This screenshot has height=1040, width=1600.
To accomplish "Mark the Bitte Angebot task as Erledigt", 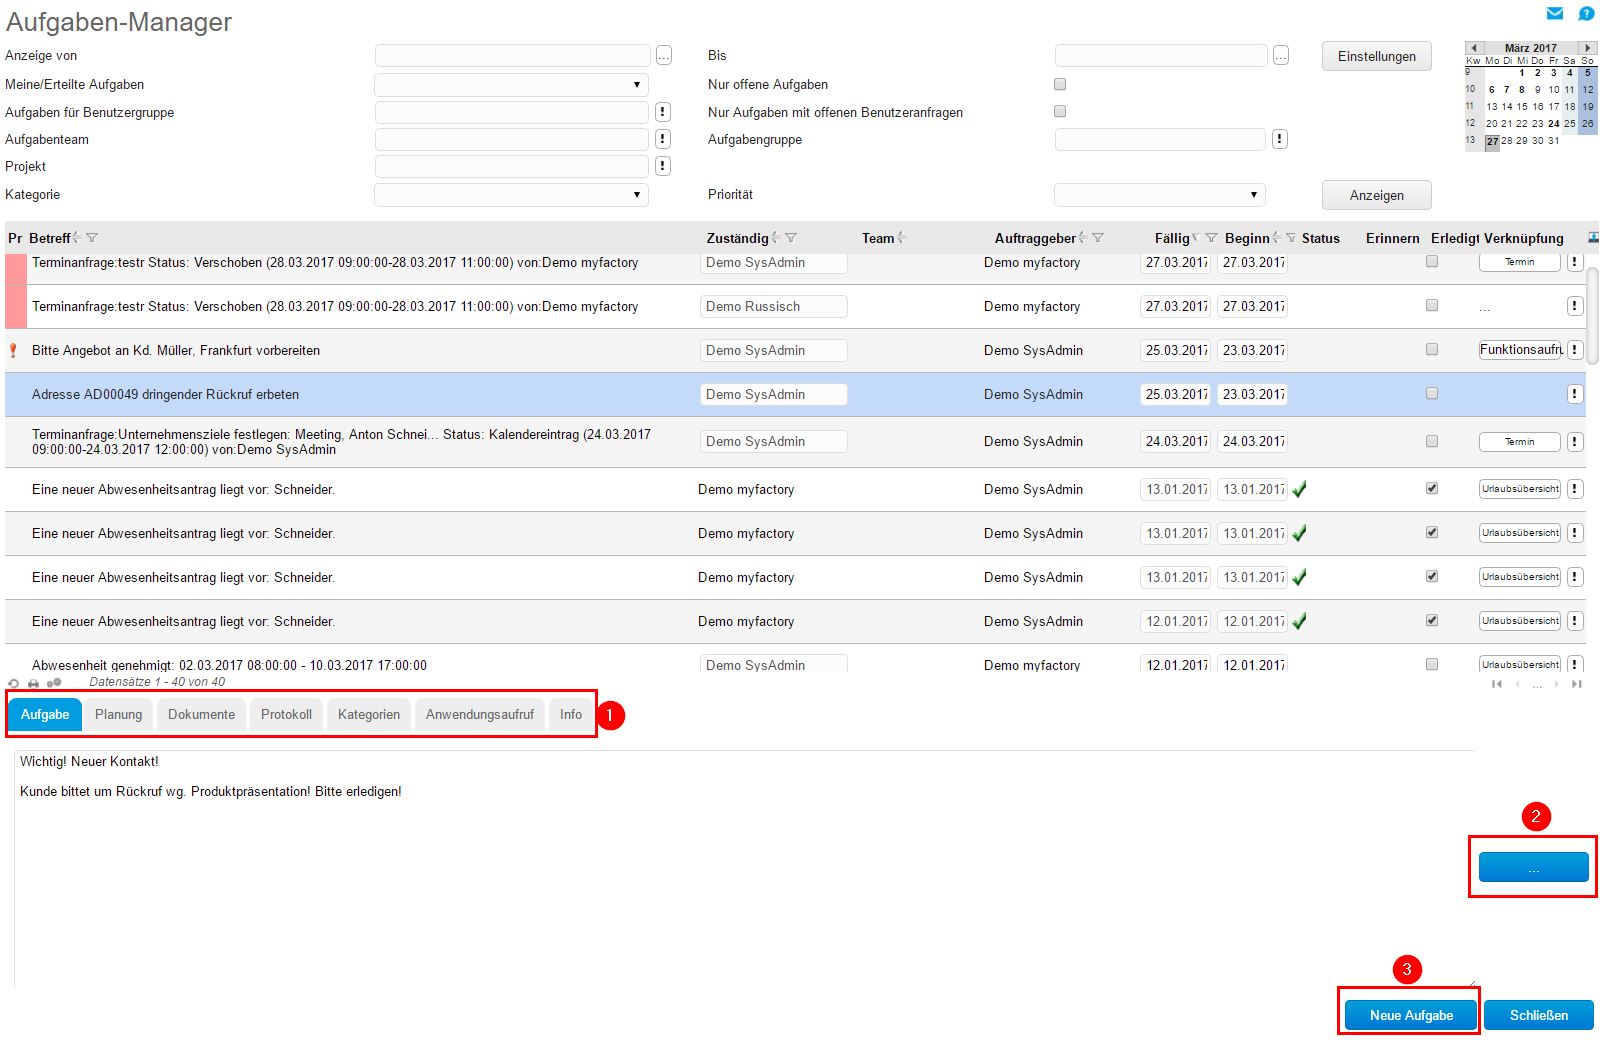I will point(1432,349).
